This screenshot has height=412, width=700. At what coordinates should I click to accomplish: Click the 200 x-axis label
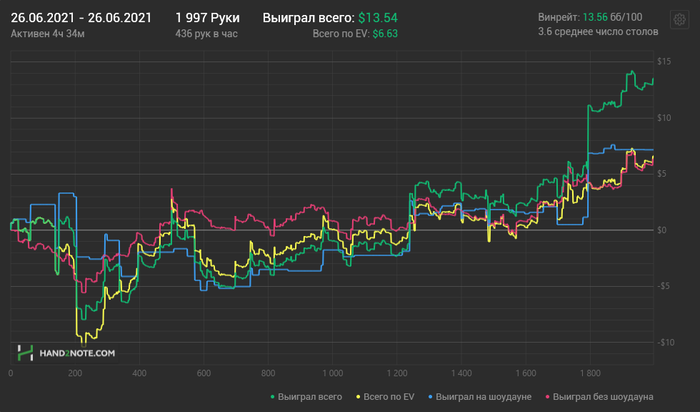click(x=75, y=374)
